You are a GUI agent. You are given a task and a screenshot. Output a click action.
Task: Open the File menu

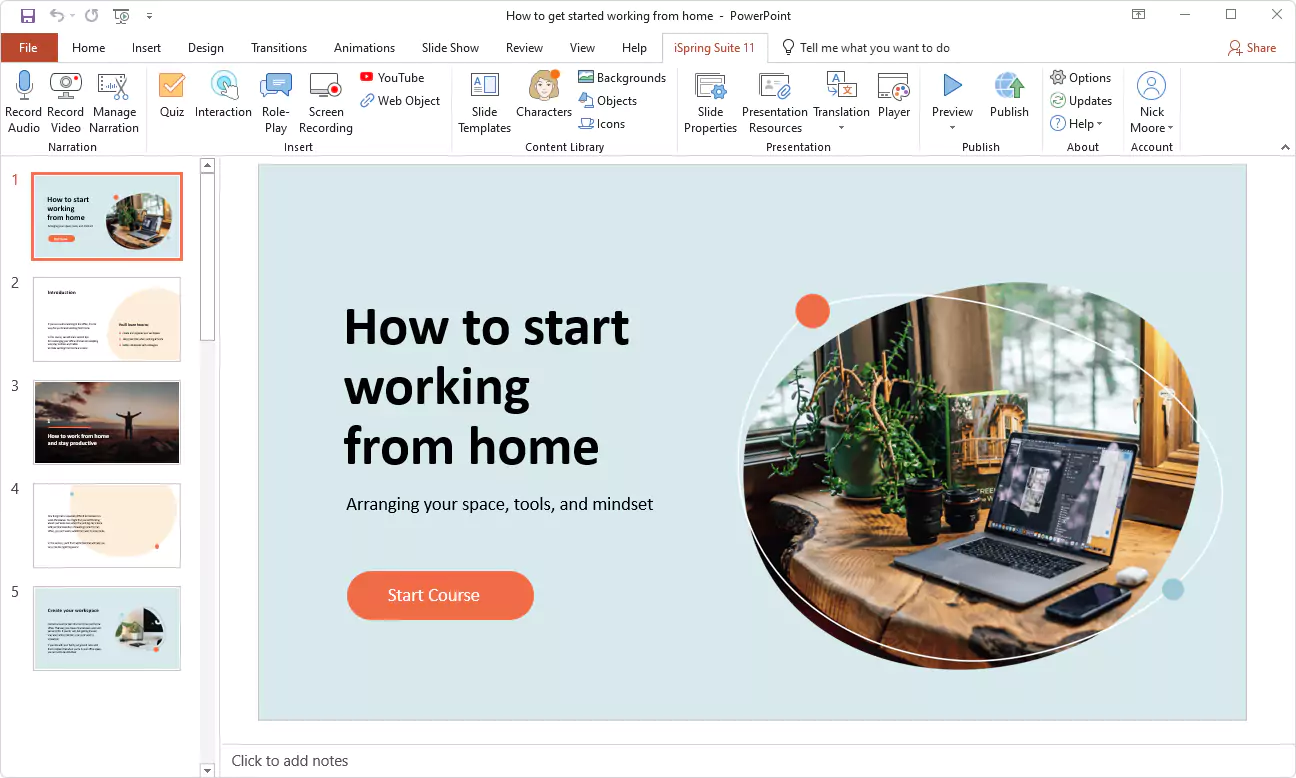pos(29,47)
